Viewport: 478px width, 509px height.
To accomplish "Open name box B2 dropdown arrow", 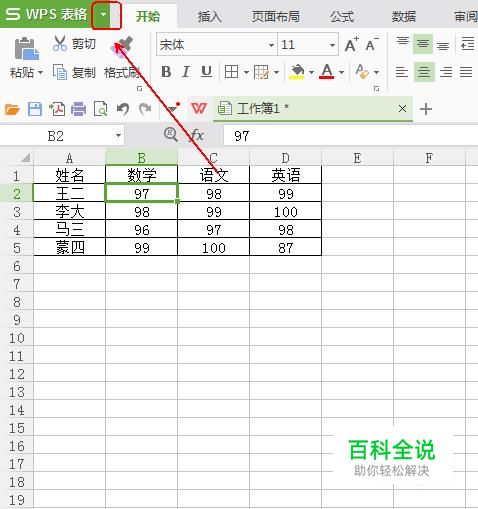I will click(118, 136).
